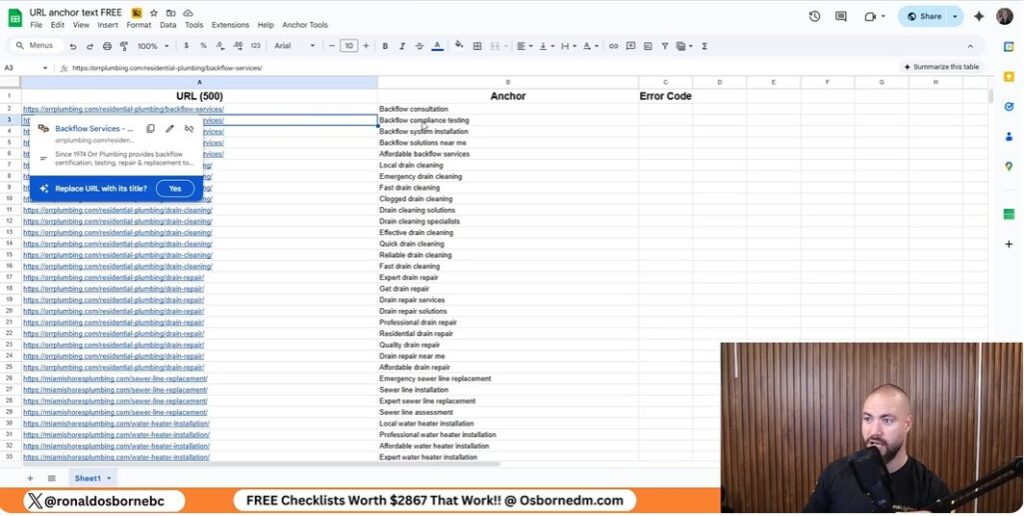
Task: Click the print icon in the toolbar
Action: pyautogui.click(x=107, y=46)
